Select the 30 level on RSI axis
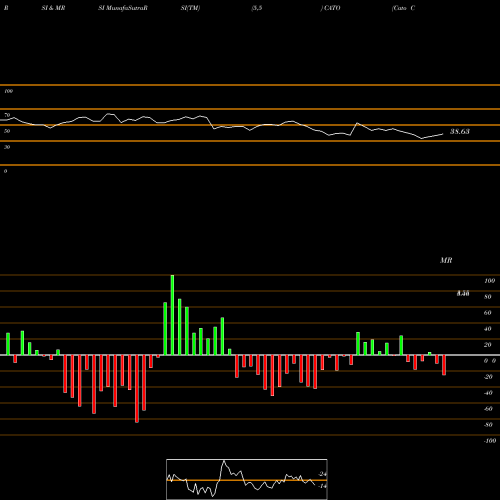This screenshot has width=500, height=500. (7, 147)
